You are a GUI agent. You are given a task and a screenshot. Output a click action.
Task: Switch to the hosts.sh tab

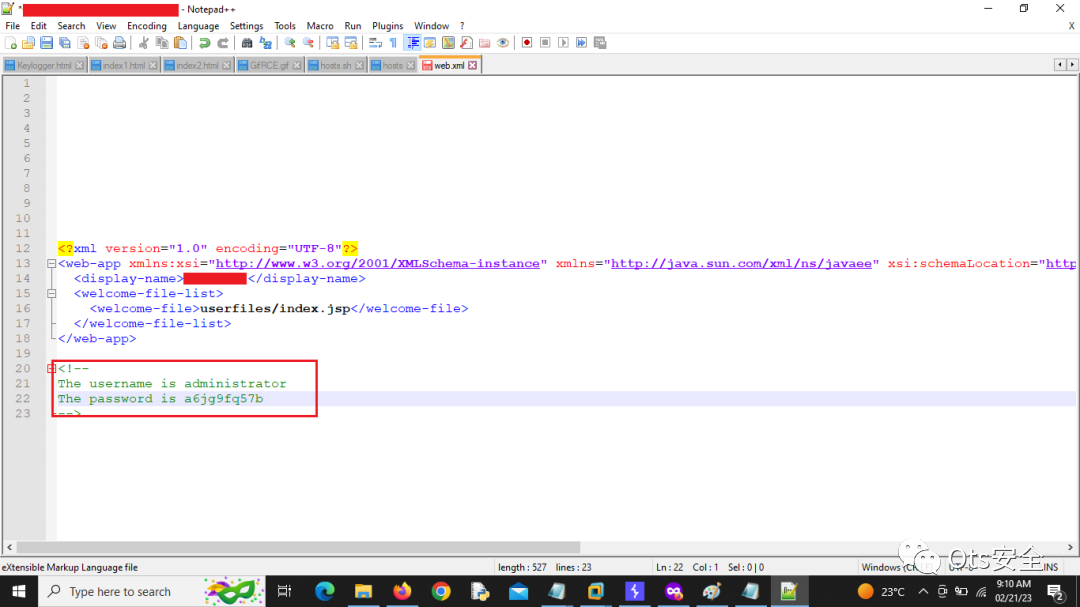[335, 65]
